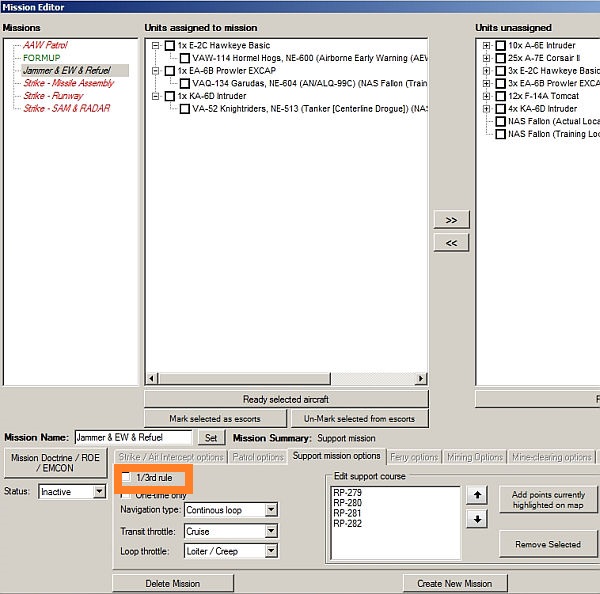Click Add points currently highlighted on map
Screen dimensions: 600x594
tap(548, 500)
